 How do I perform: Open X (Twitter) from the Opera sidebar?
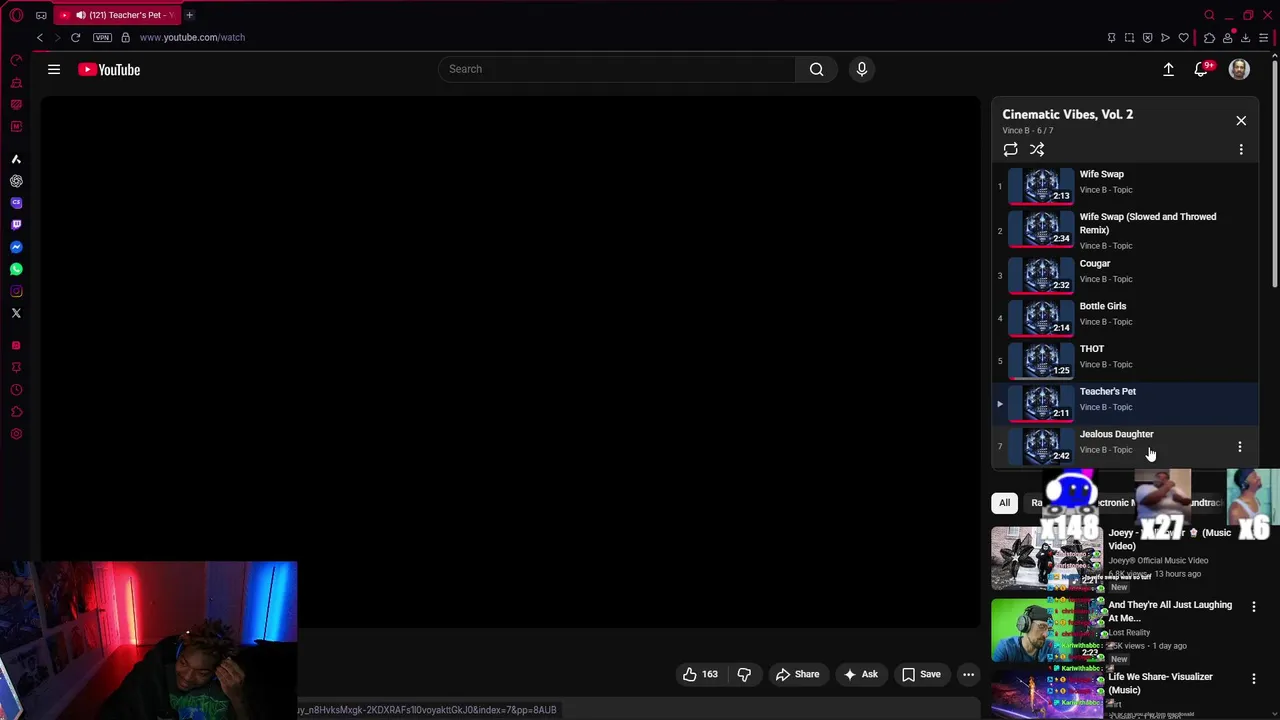16,313
